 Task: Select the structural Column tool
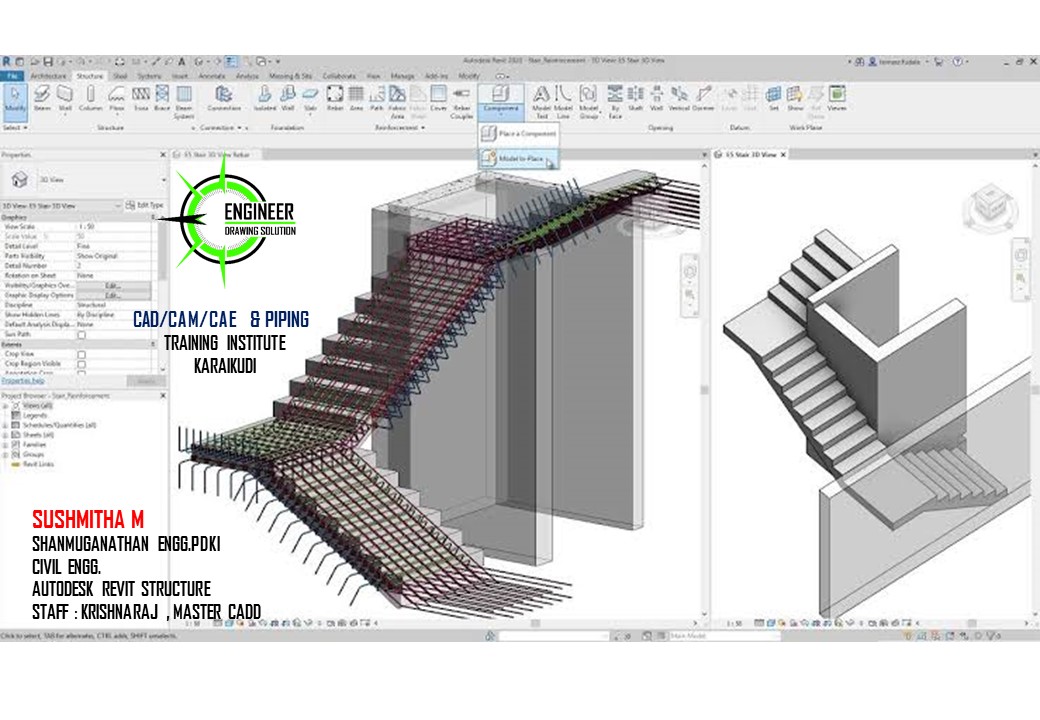[x=90, y=98]
